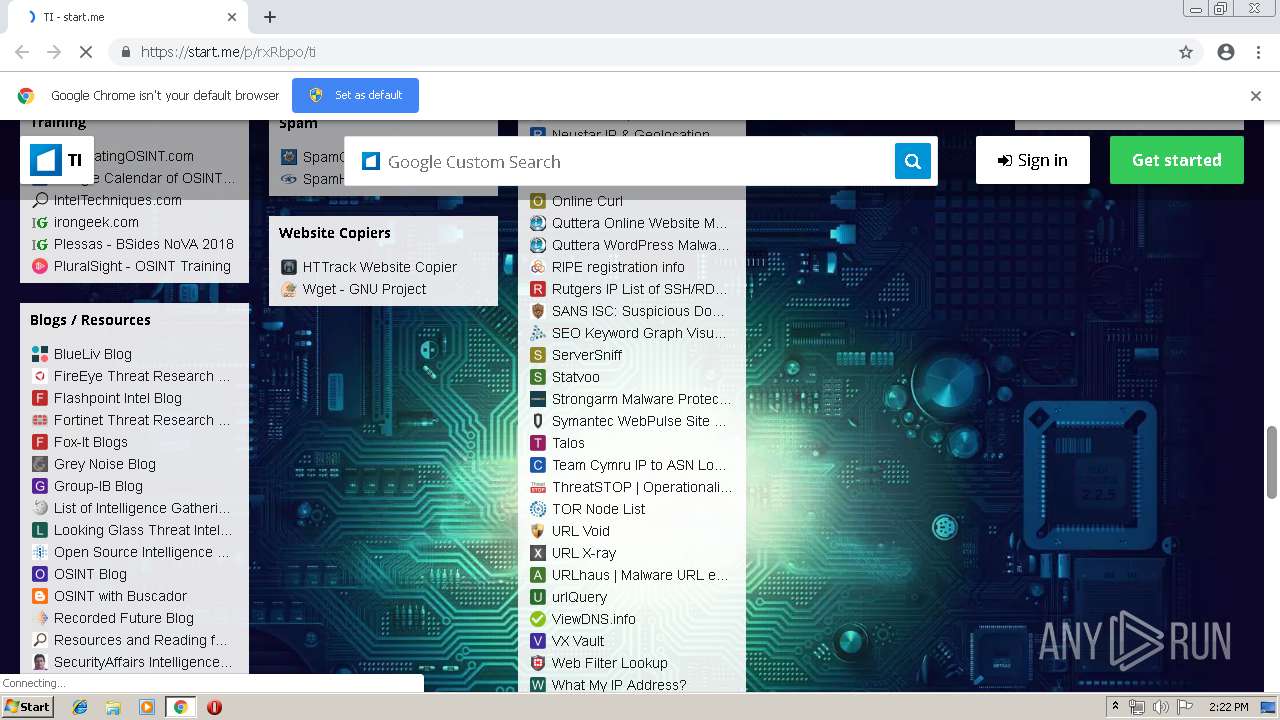1280x720 pixels.
Task: Click the Wget GNU Project icon
Action: click(x=289, y=289)
